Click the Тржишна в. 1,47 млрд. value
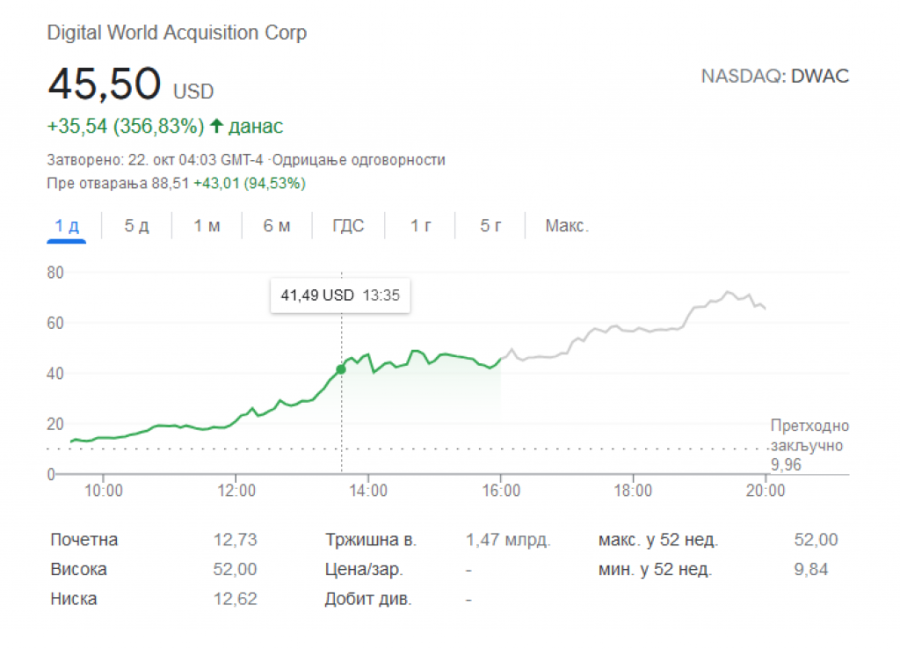This screenshot has width=900, height=649. (508, 540)
